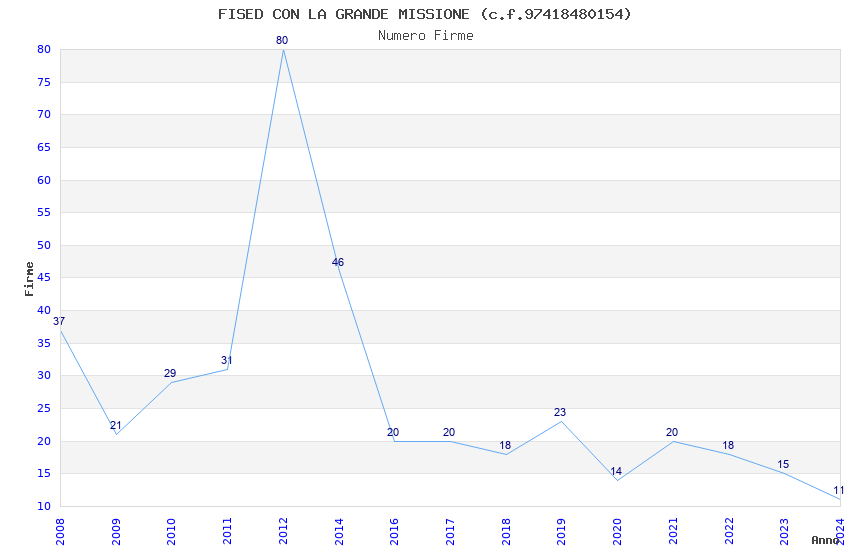
Task: Click the Anno x-axis label
Action: point(825,540)
